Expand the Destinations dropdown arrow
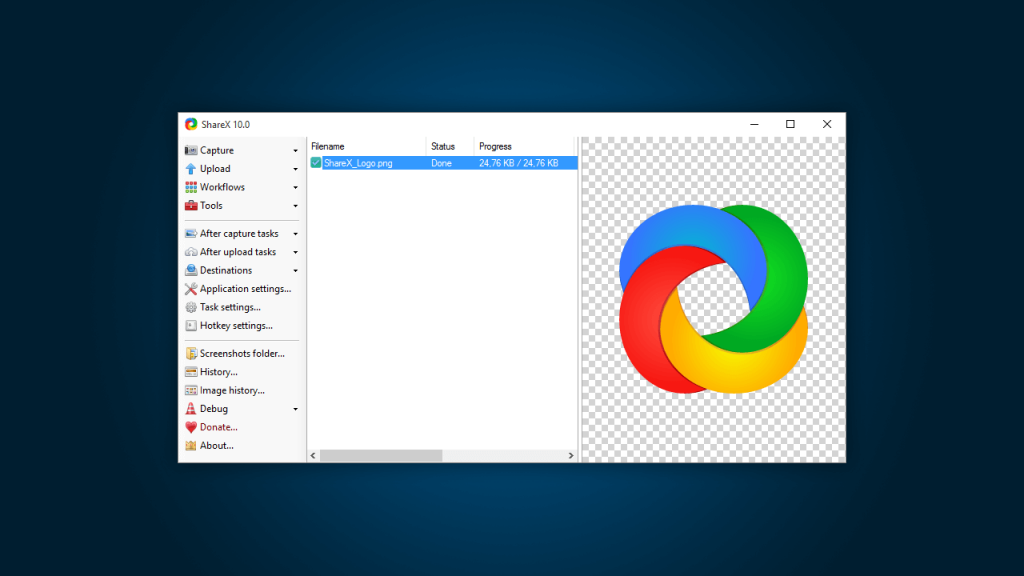The image size is (1024, 576). 296,270
